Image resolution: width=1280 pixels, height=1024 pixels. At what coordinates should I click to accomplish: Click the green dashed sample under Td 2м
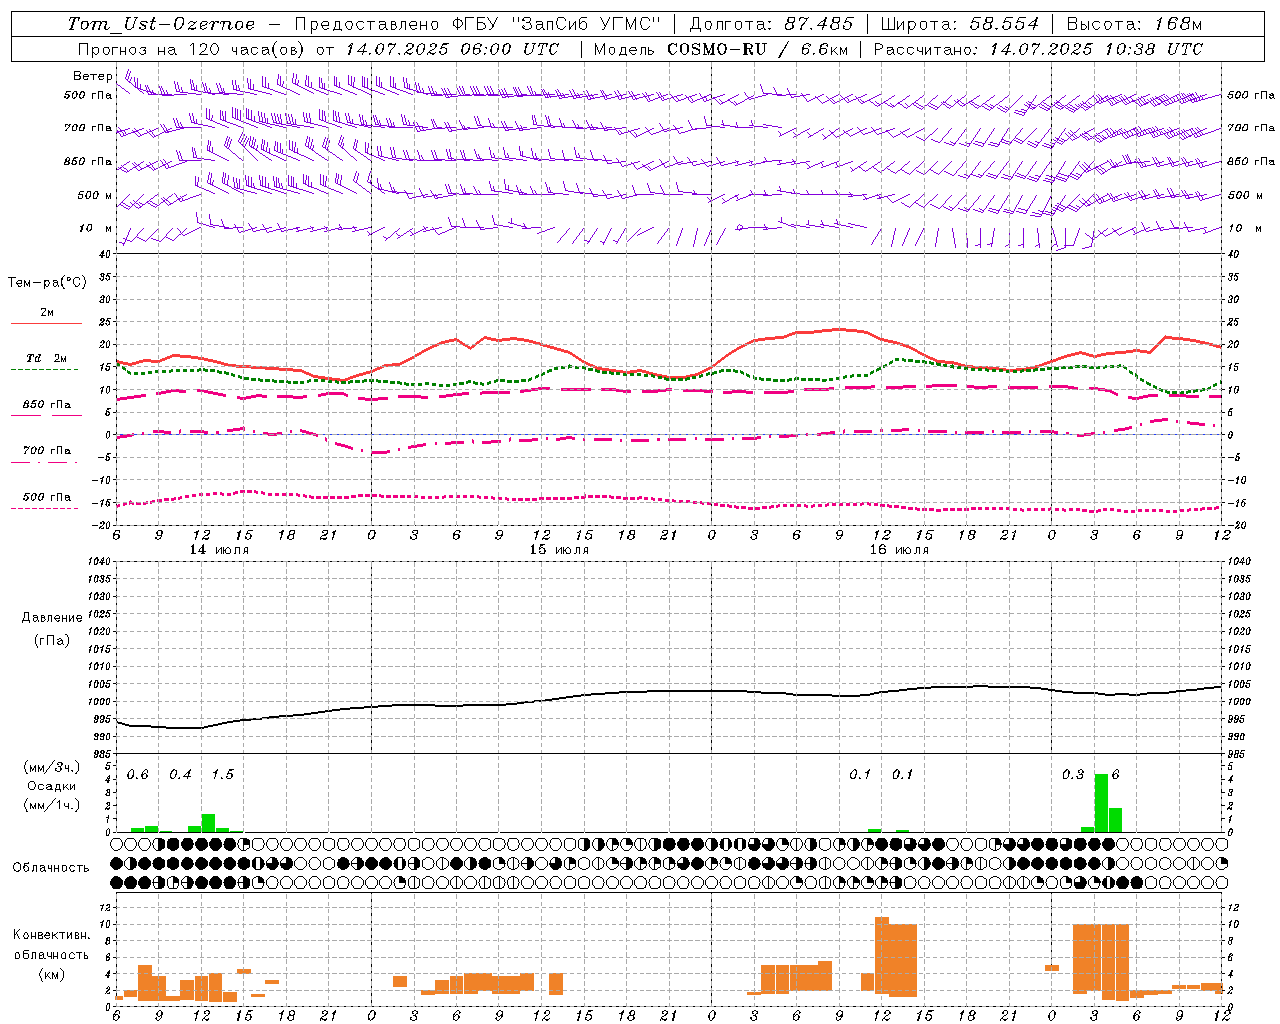tap(45, 369)
